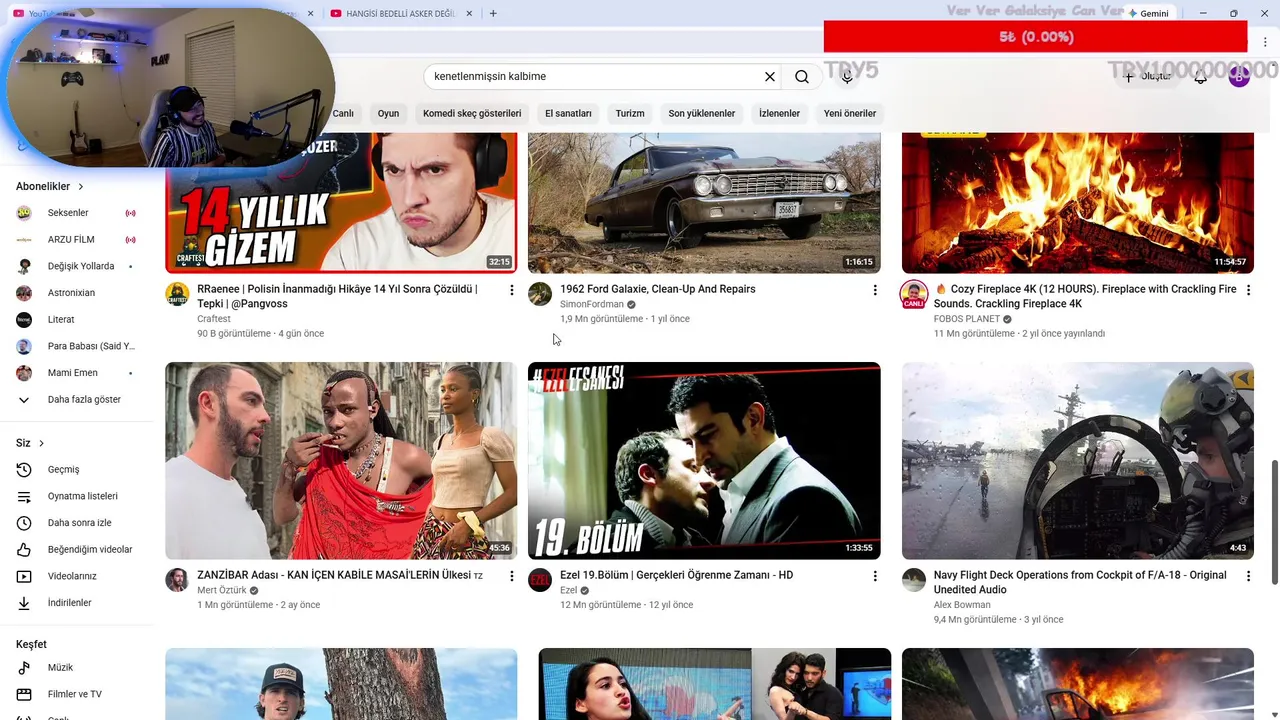The height and width of the screenshot is (720, 1280).
Task: Open the Ezel channel avatar
Action: pos(540,580)
